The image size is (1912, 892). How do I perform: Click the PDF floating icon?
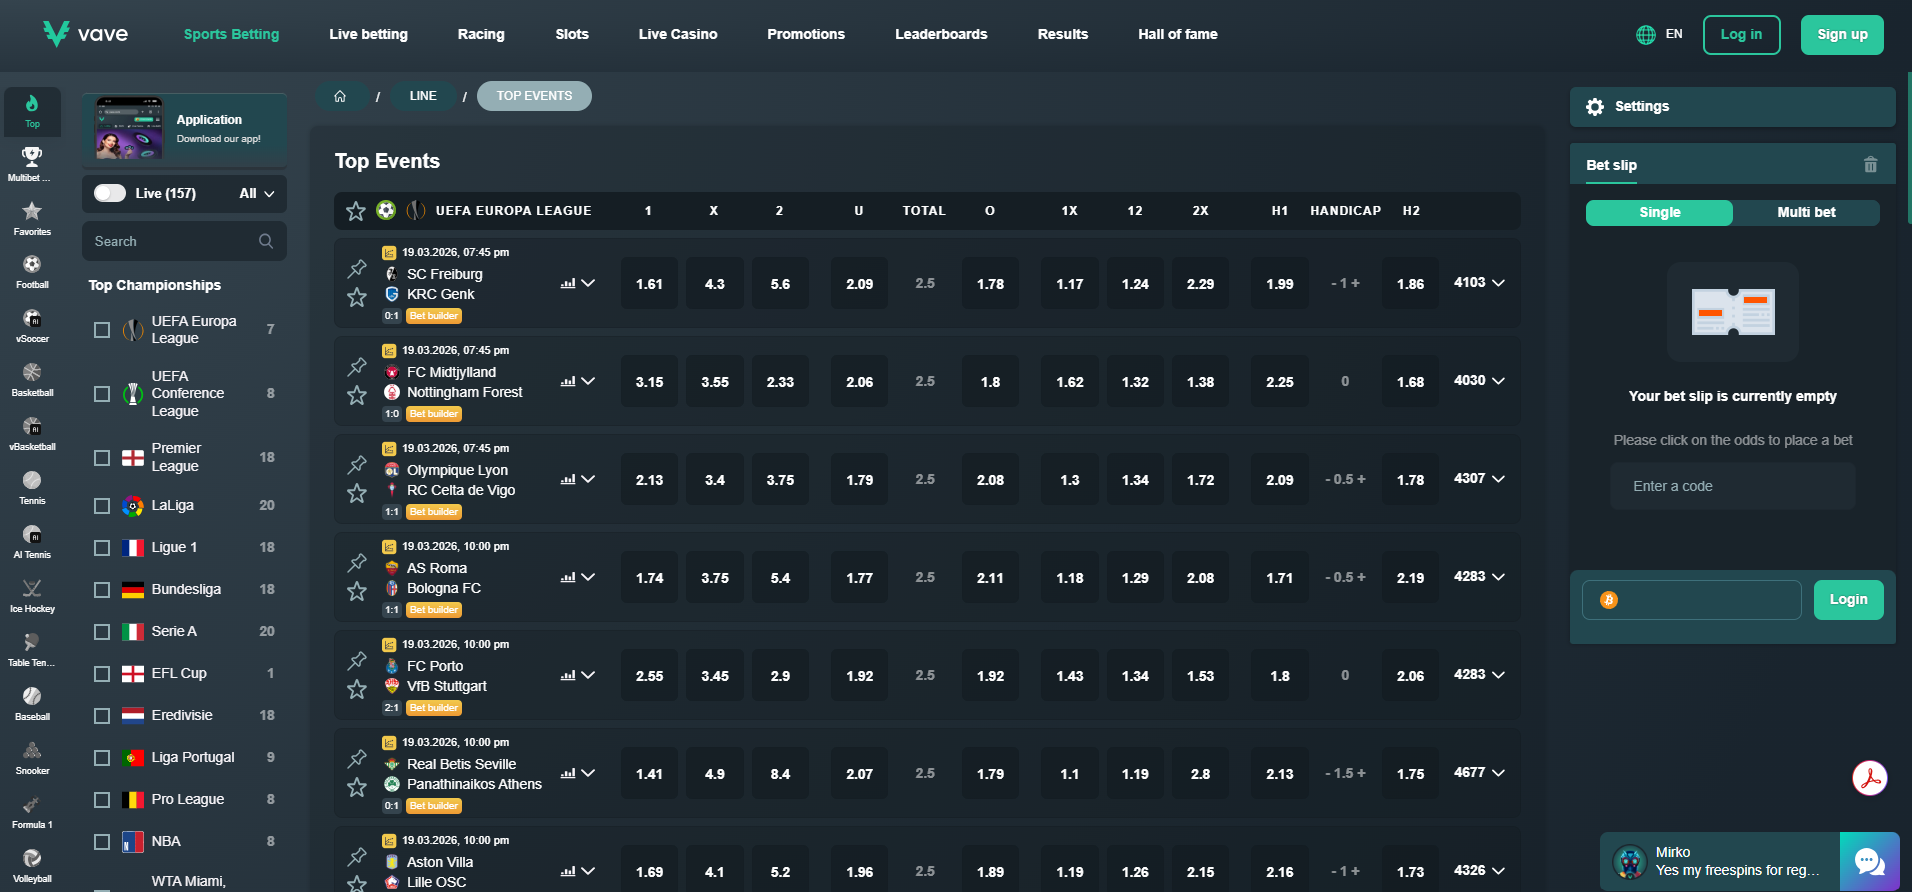[1869, 778]
